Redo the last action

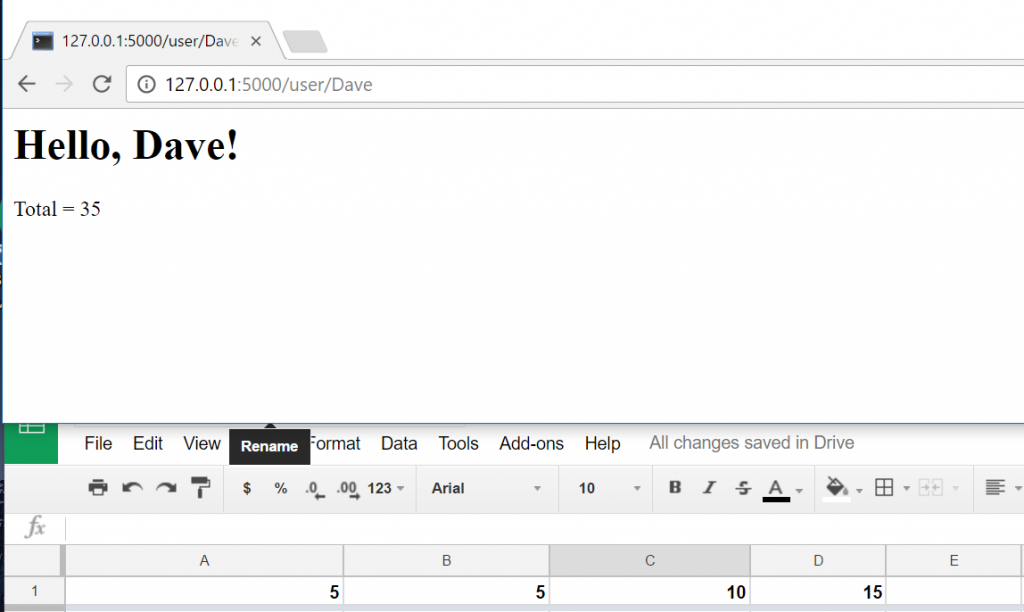point(166,488)
